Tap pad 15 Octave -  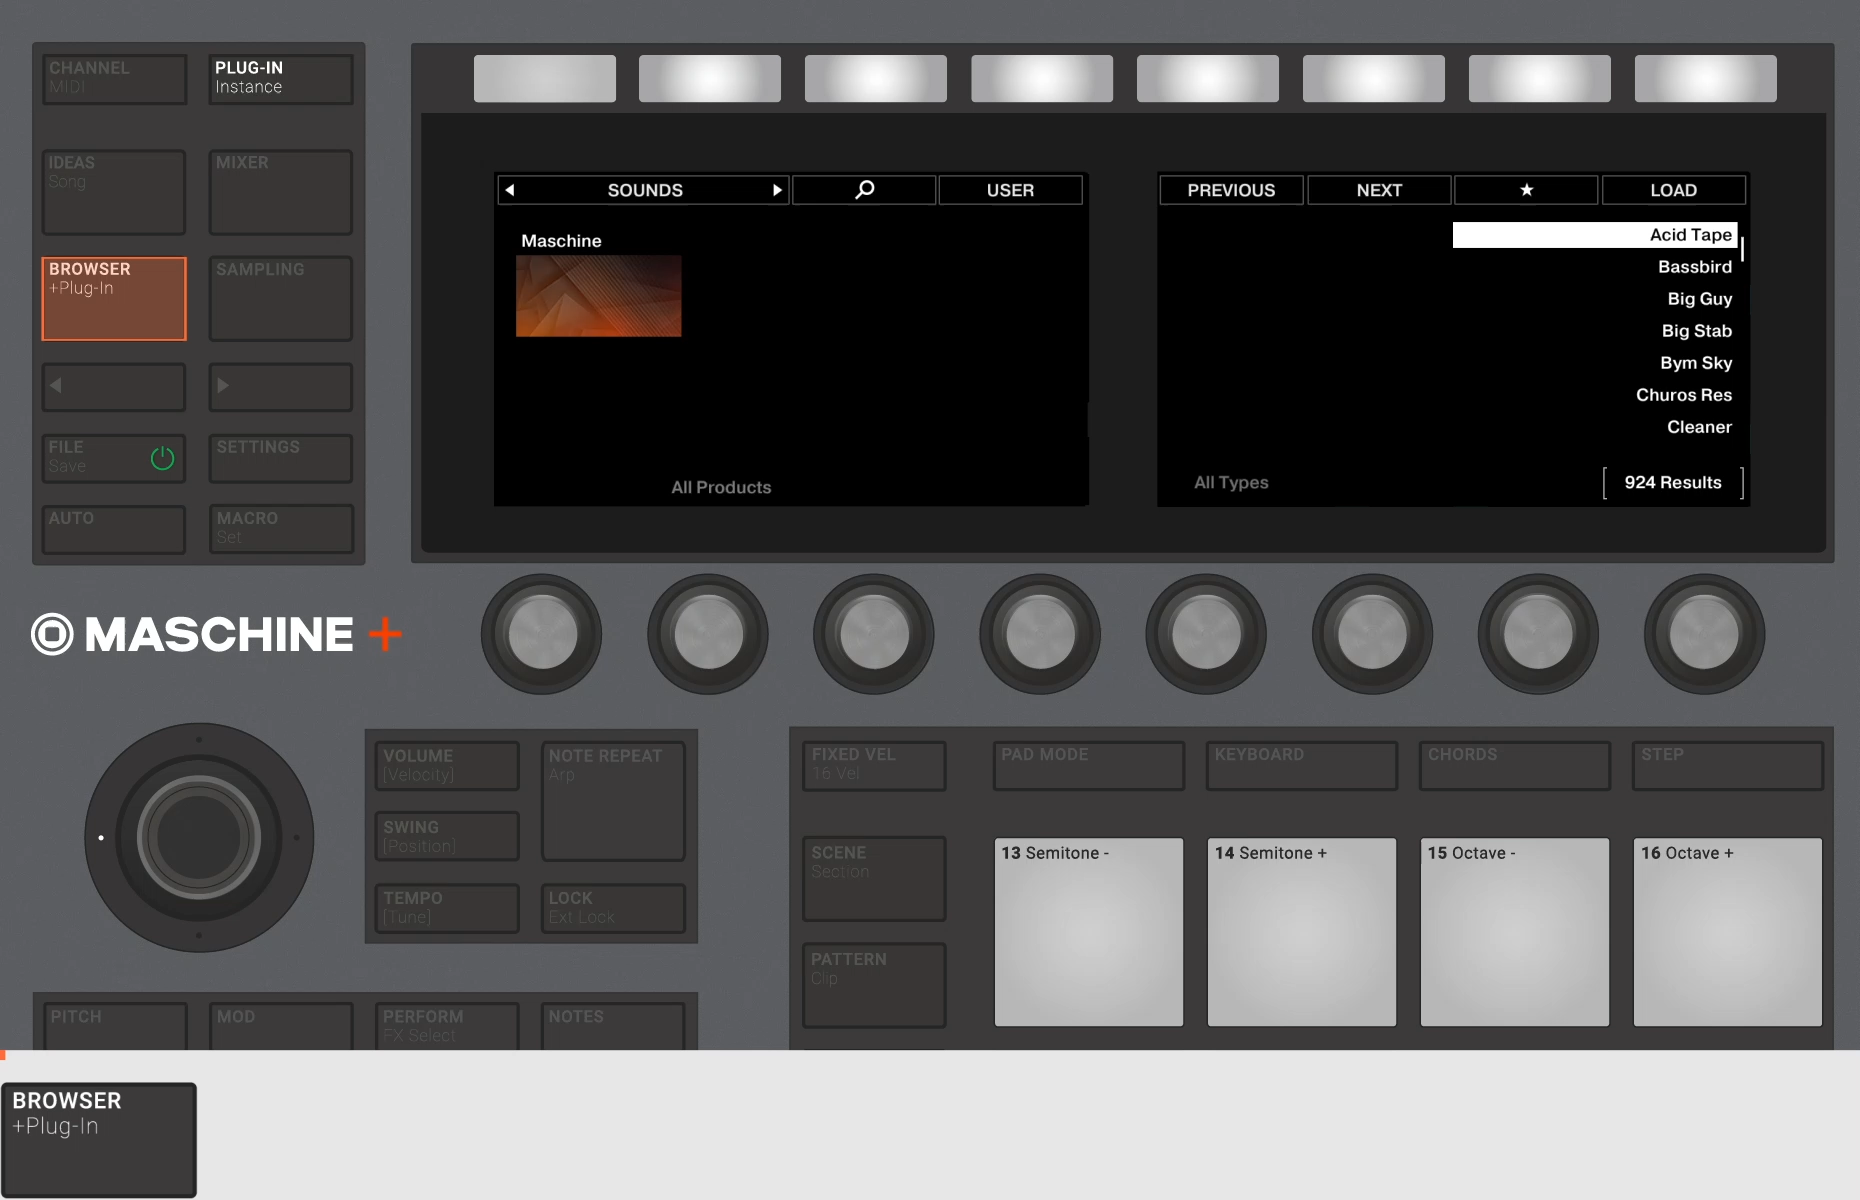pyautogui.click(x=1515, y=932)
